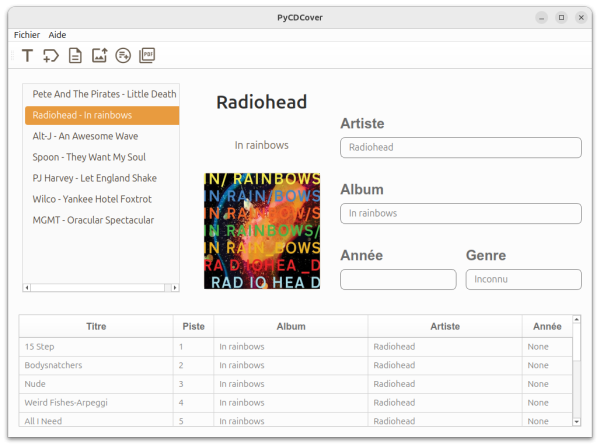The height and width of the screenshot is (447, 600).
Task: Click album list right scroll arrow
Action: [x=175, y=288]
